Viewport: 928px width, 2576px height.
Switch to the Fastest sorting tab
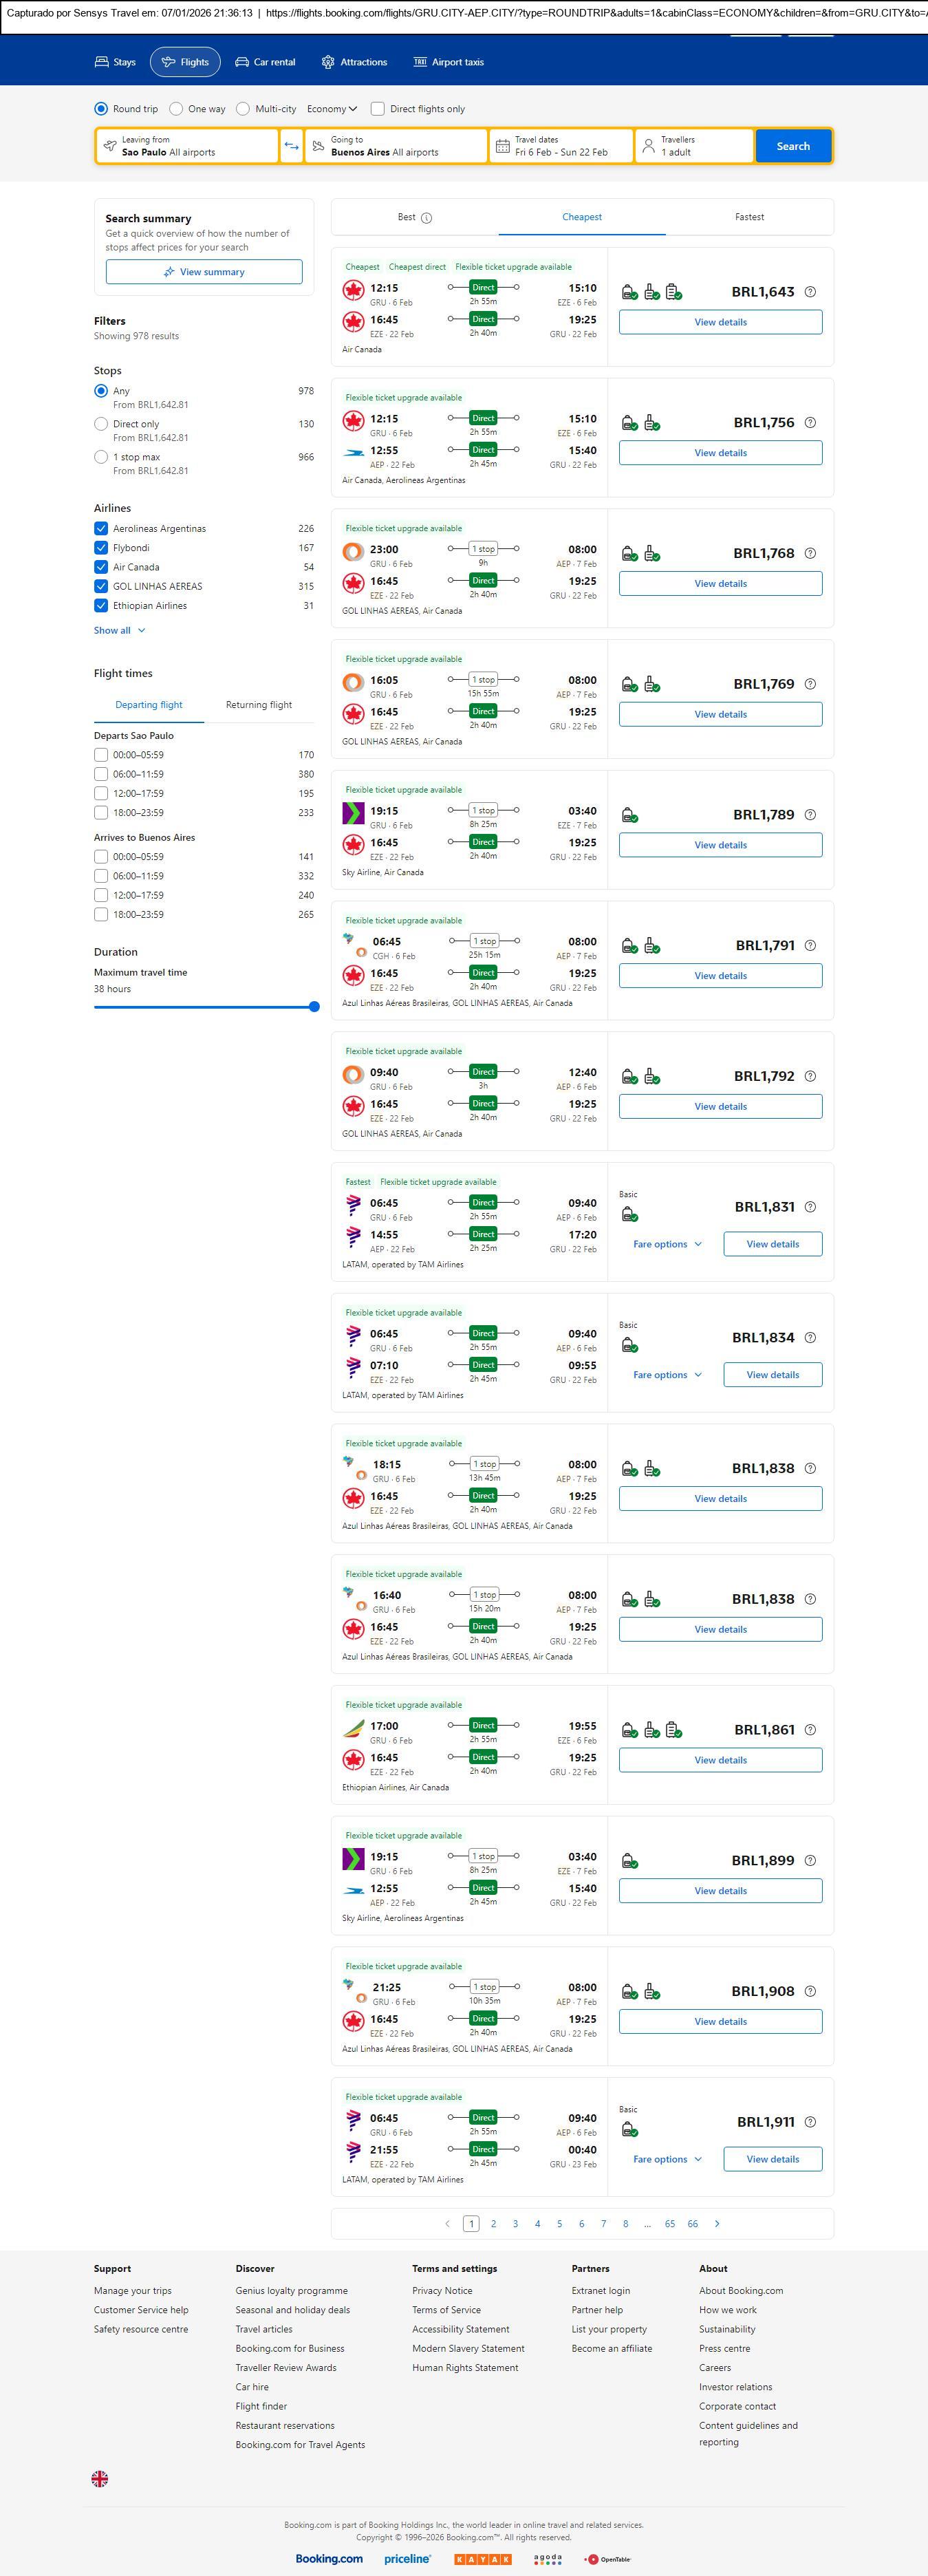click(x=749, y=217)
